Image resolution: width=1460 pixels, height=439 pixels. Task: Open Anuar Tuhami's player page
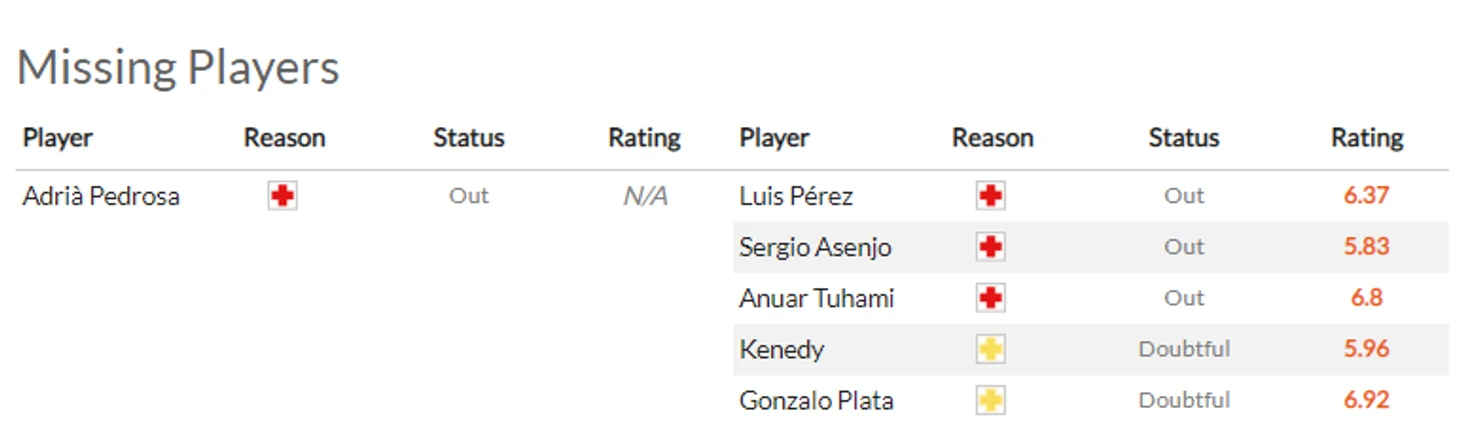pos(817,298)
